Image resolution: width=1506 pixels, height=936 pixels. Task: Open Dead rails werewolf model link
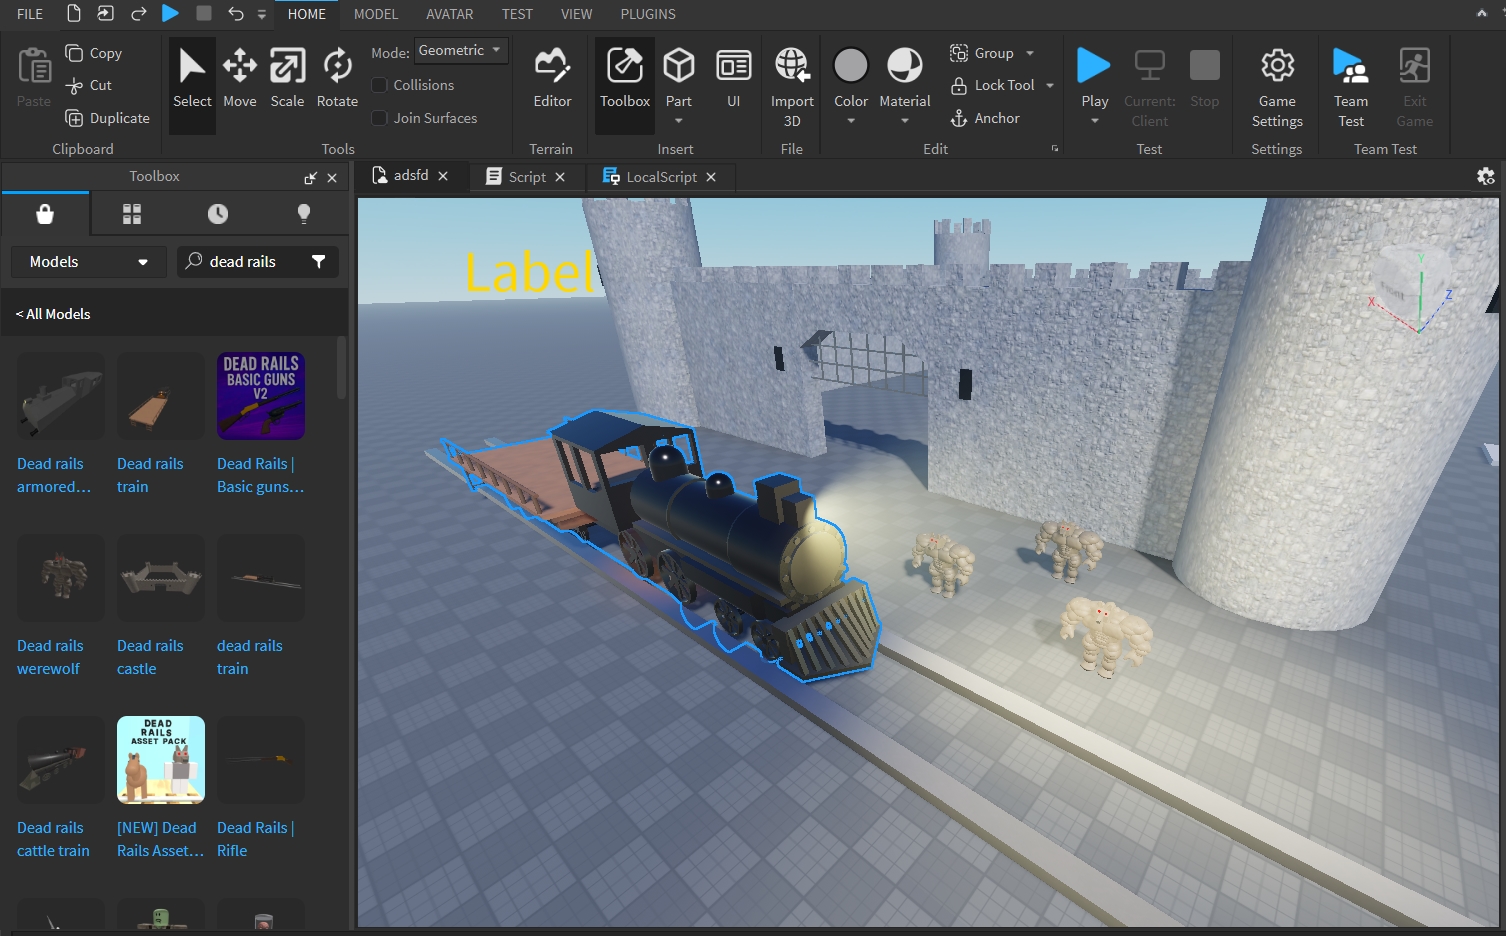click(x=50, y=657)
